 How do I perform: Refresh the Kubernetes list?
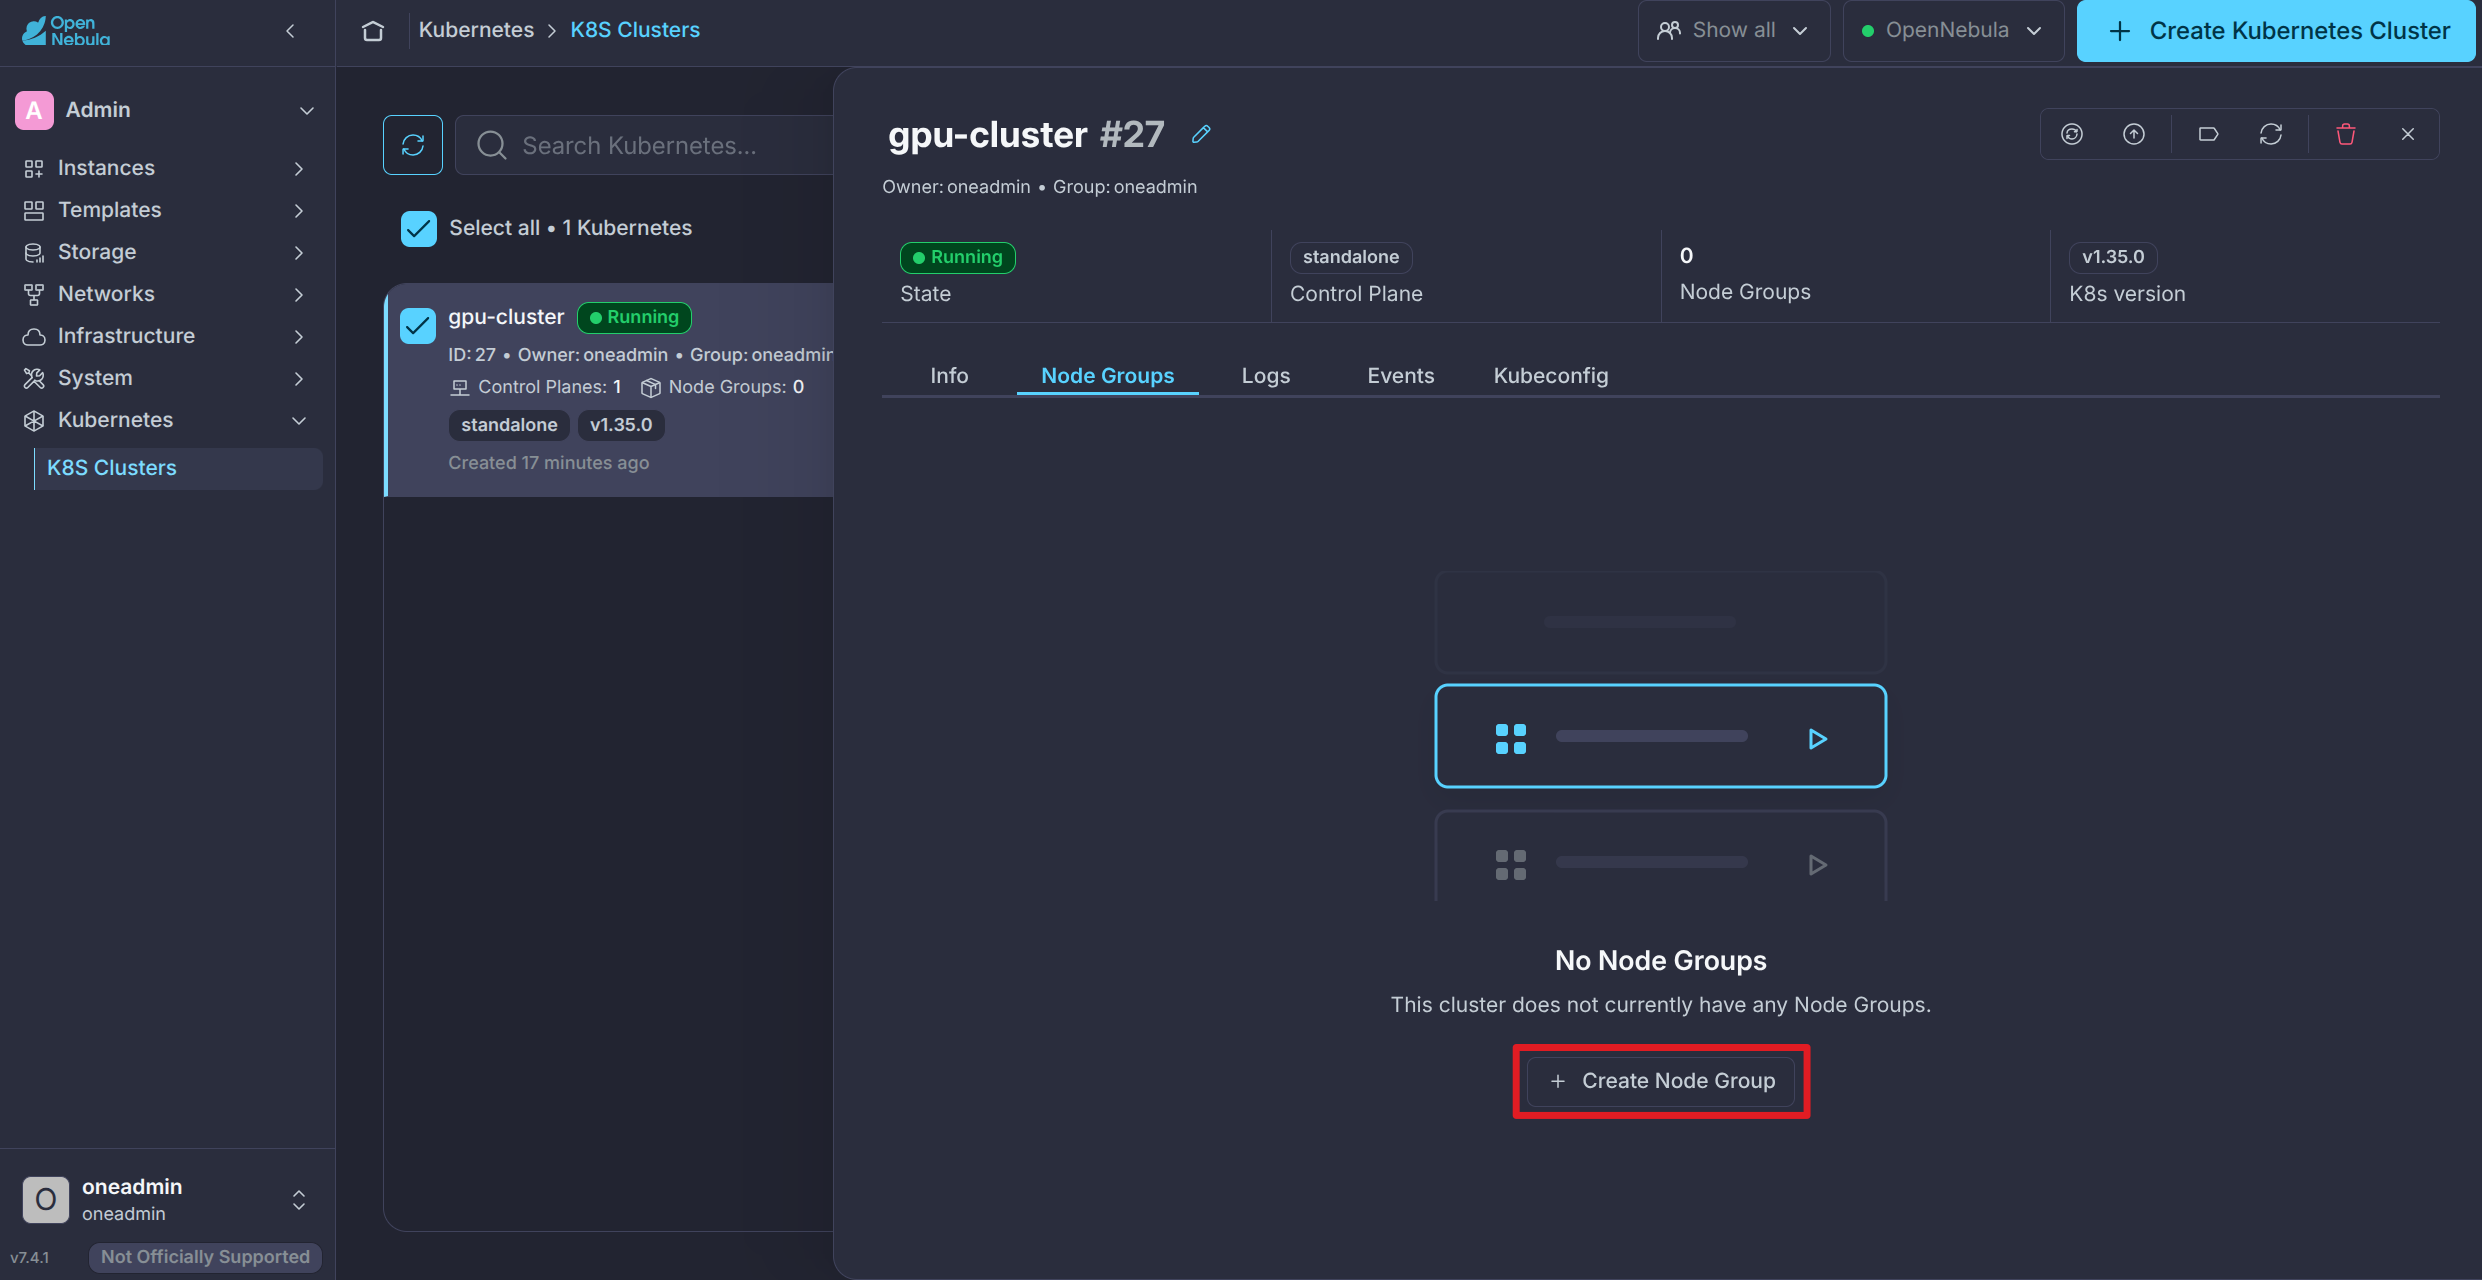[x=413, y=145]
